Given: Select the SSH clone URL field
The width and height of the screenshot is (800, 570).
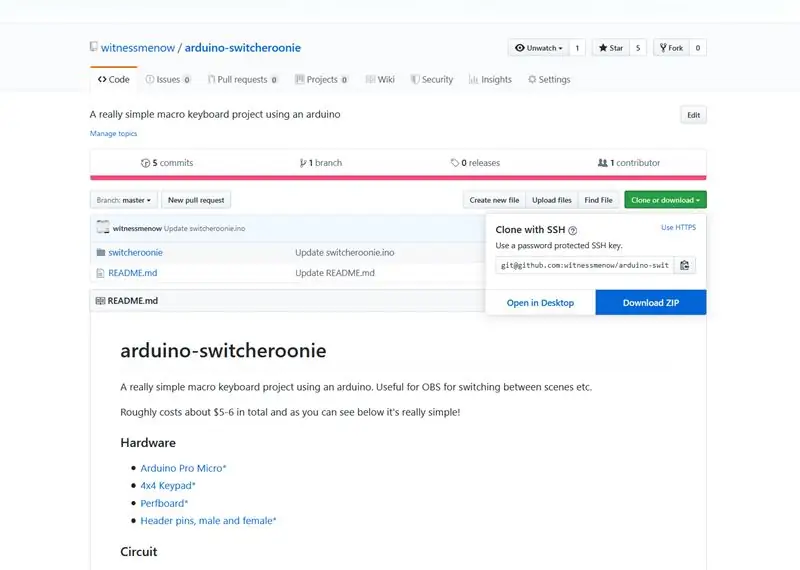Looking at the screenshot, I should tap(585, 265).
